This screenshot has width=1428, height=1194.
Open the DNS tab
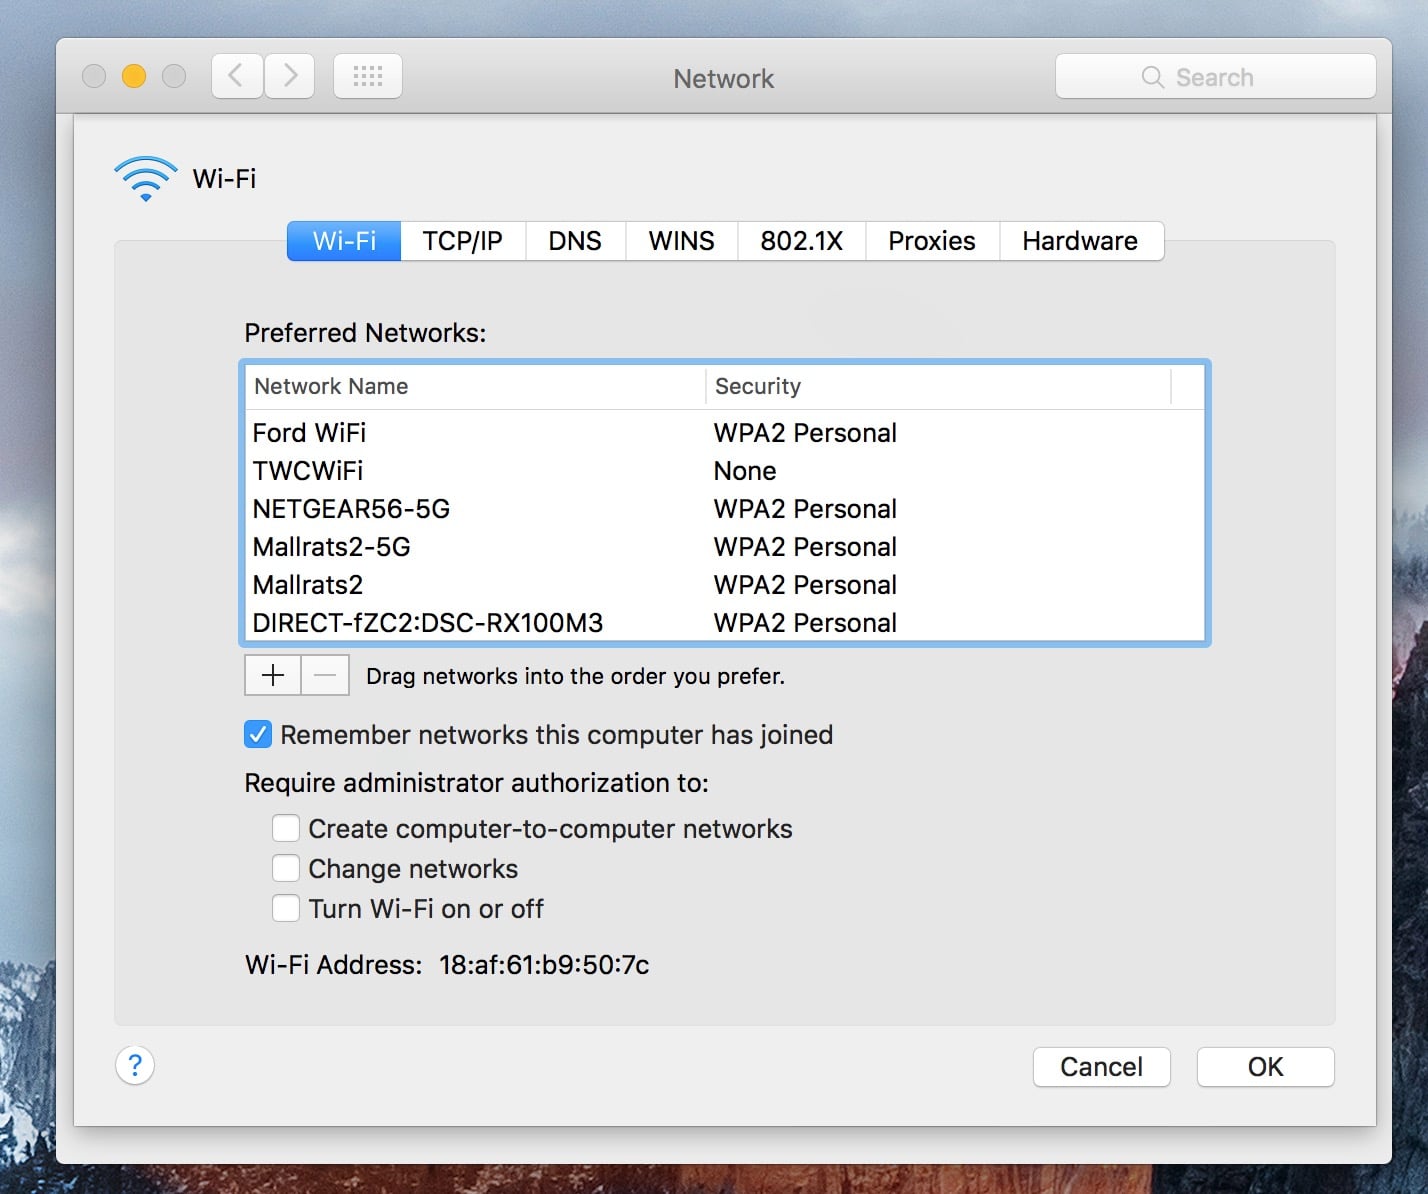pos(575,241)
